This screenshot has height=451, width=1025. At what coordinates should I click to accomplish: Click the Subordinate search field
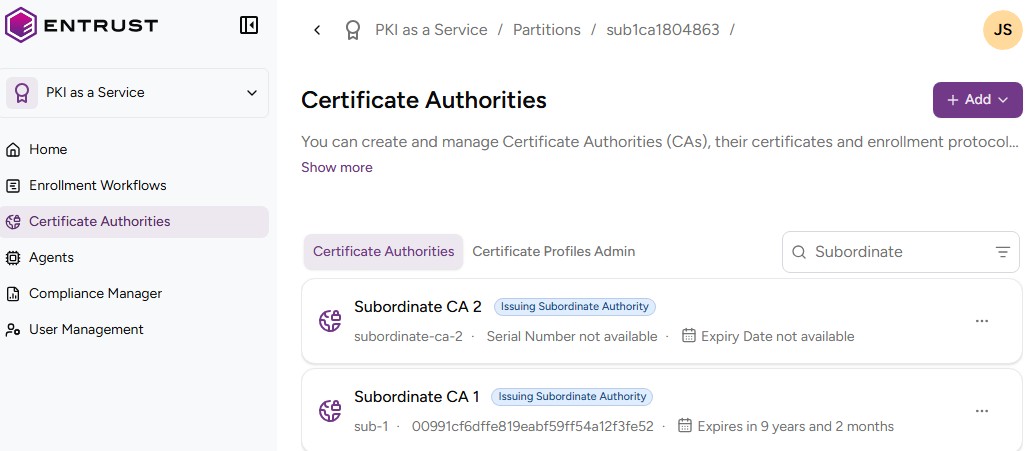tap(895, 252)
